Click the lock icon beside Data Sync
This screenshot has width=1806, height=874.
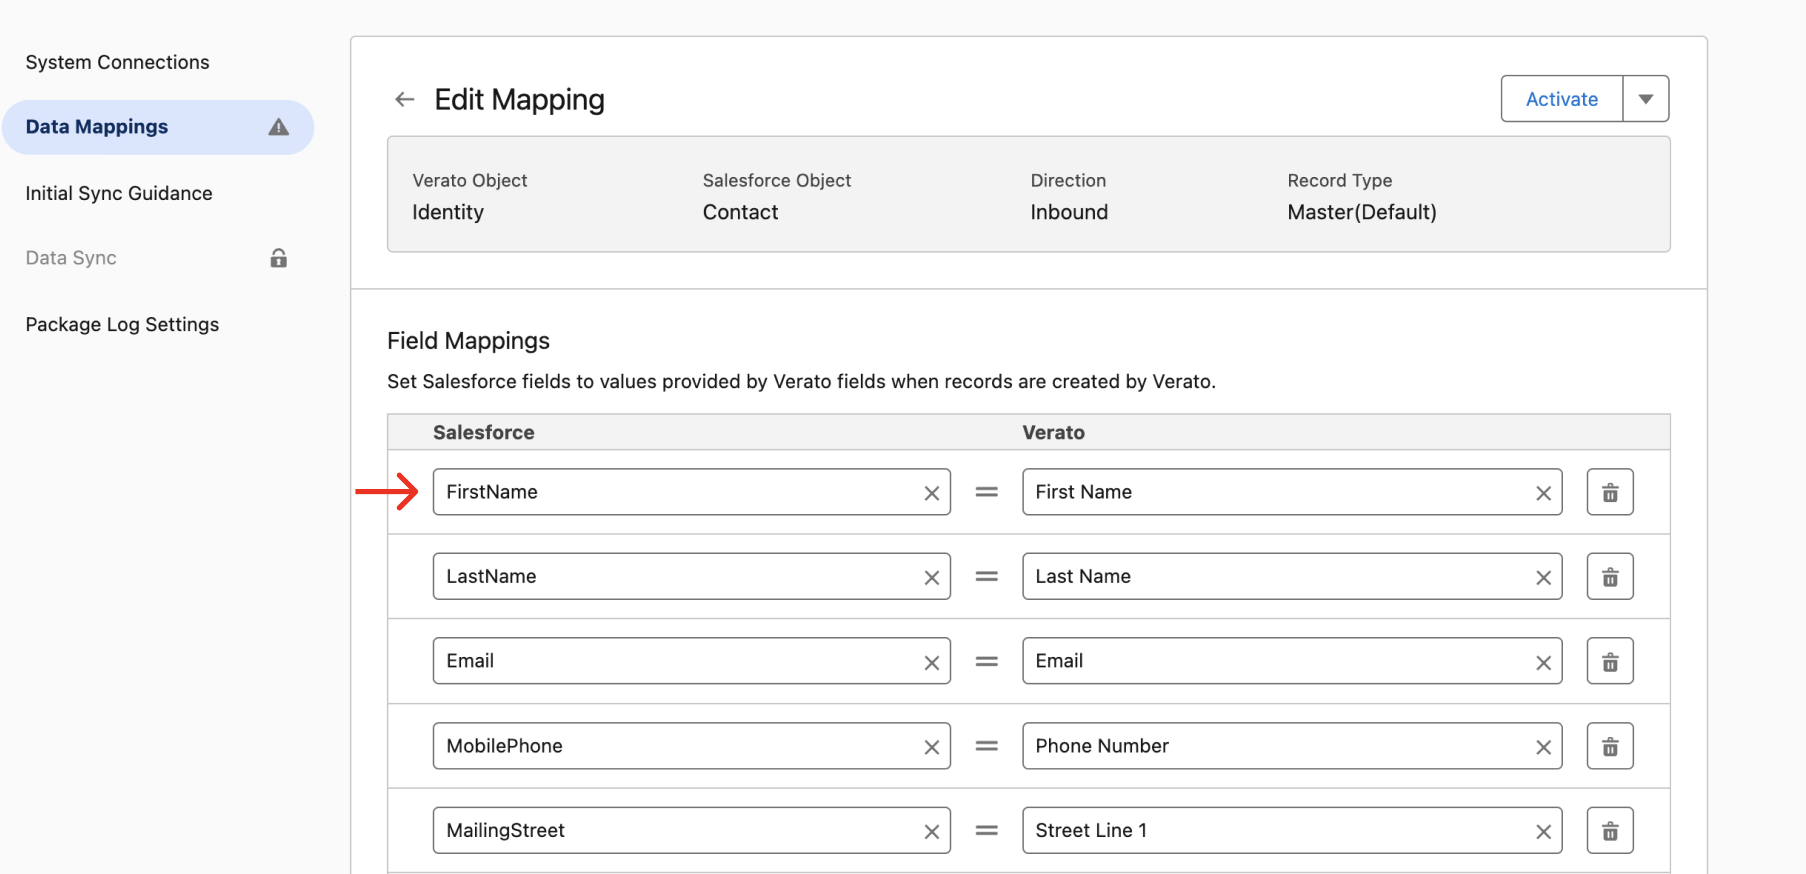pos(279,258)
